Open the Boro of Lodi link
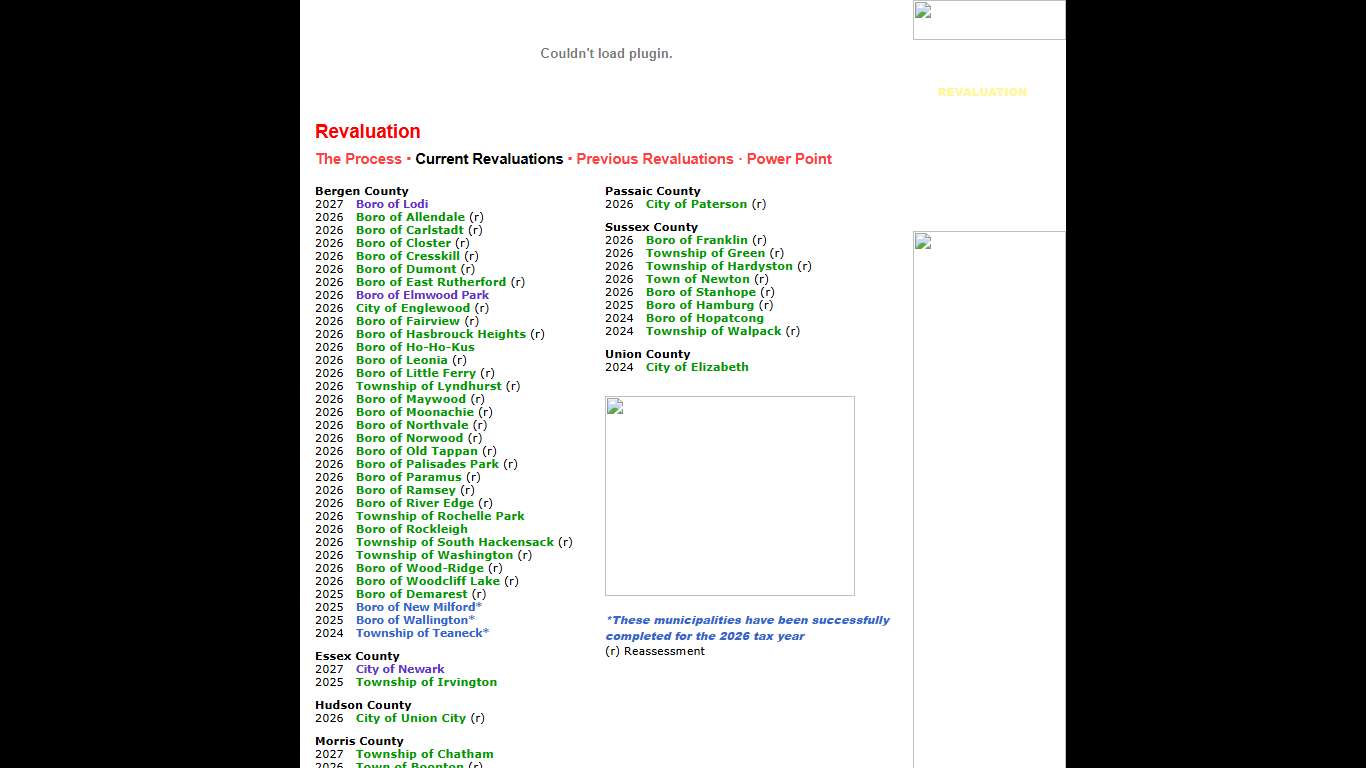 [x=392, y=204]
